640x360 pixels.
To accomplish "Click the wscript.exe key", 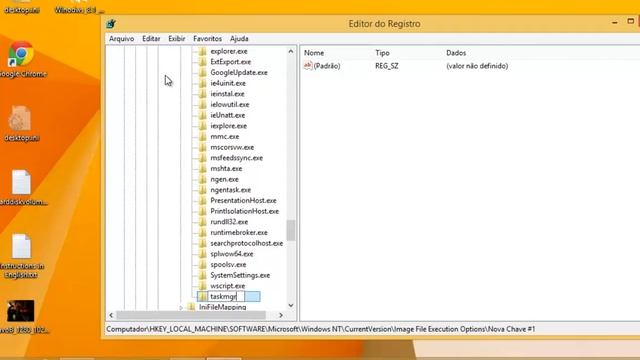I will point(228,286).
